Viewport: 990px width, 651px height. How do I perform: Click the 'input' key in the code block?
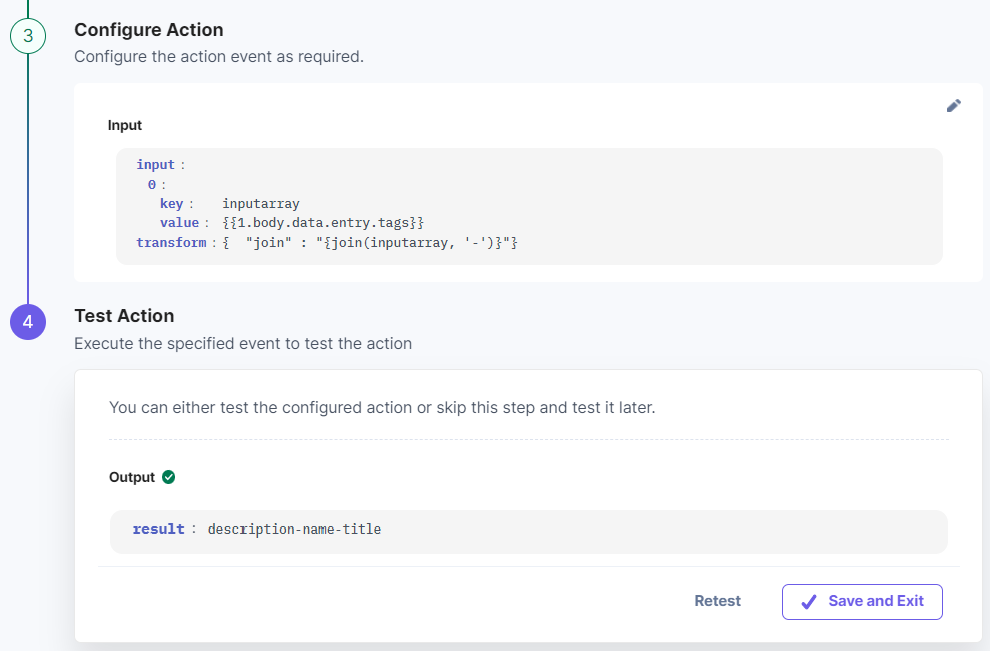(155, 164)
